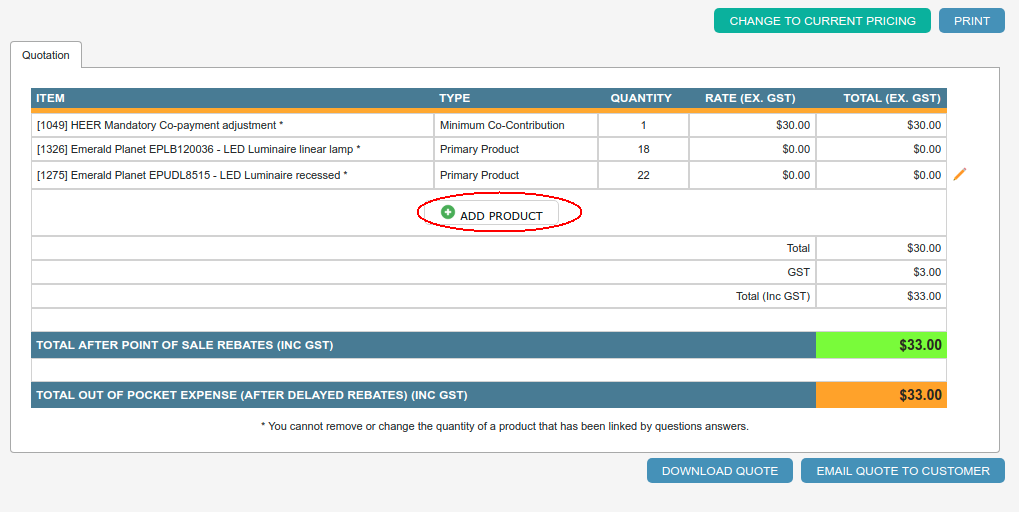Select the HEER Mandatory Co-payment adjustment item
The image size is (1019, 512).
pos(160,125)
